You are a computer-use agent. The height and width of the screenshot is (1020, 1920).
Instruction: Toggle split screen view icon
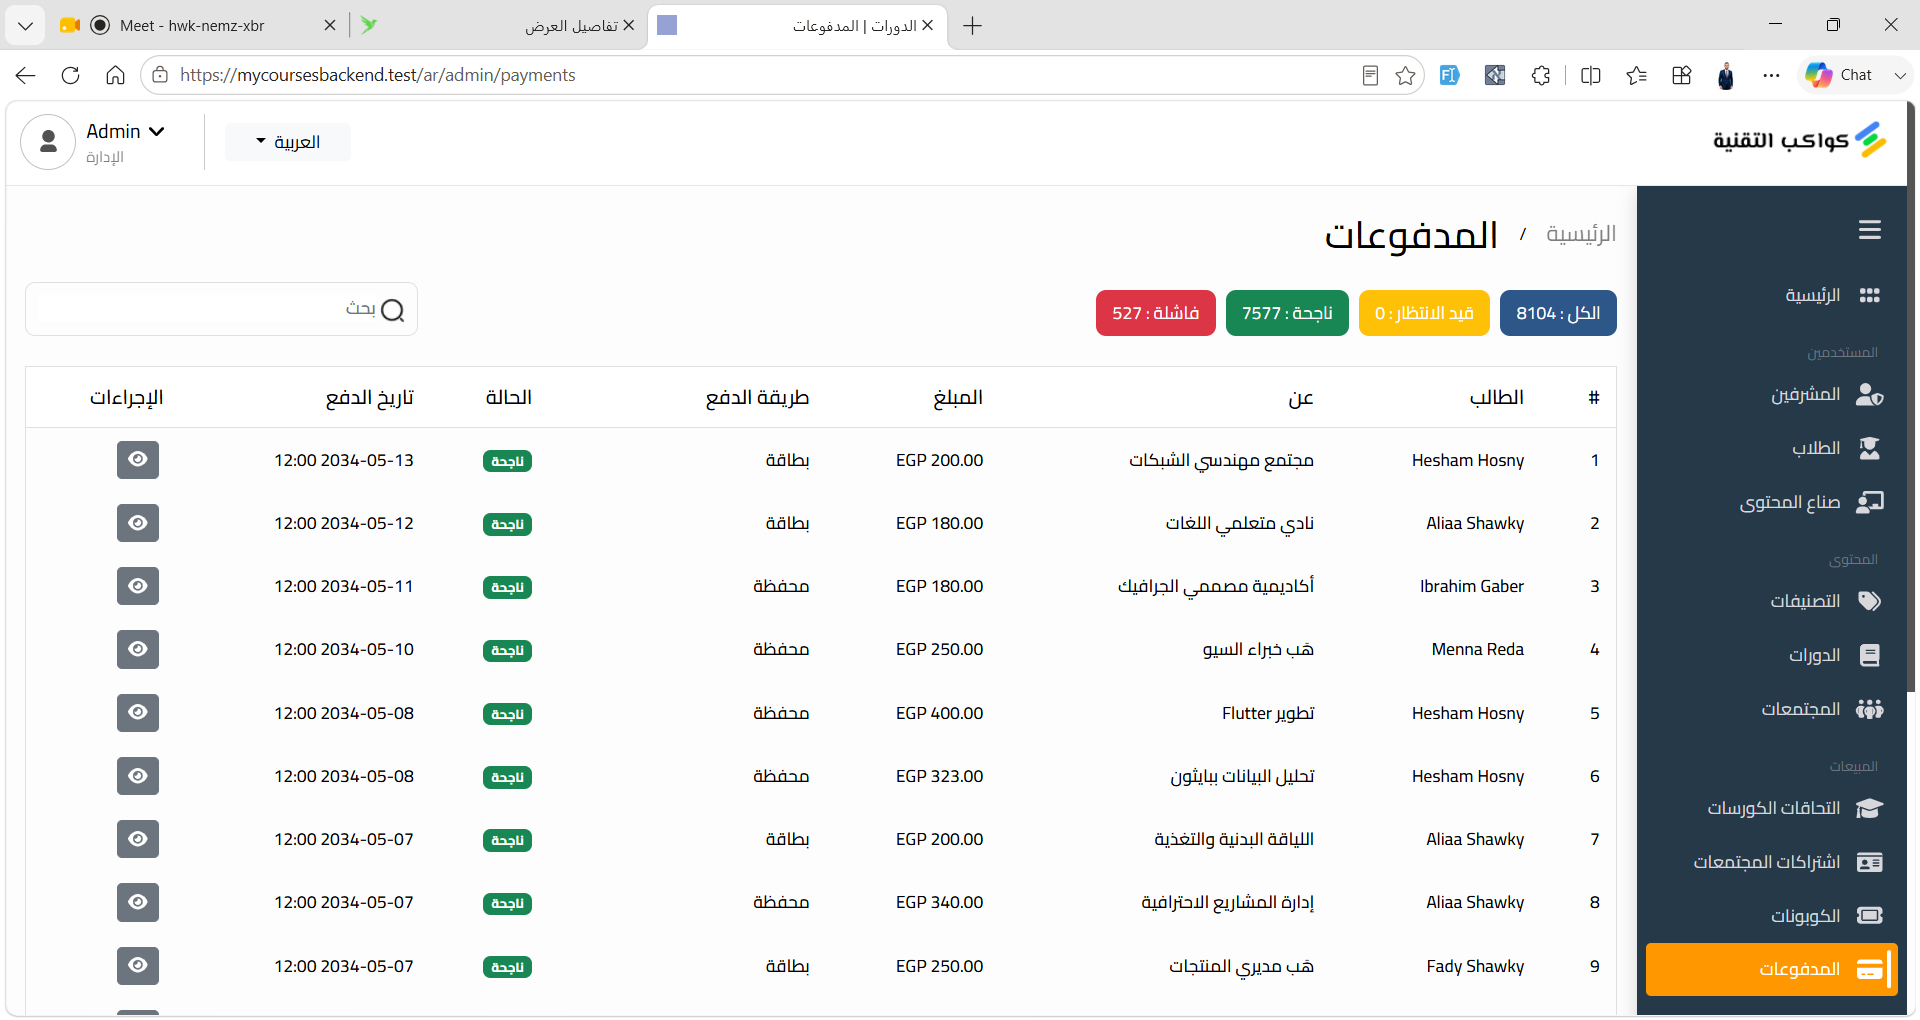[x=1590, y=75]
